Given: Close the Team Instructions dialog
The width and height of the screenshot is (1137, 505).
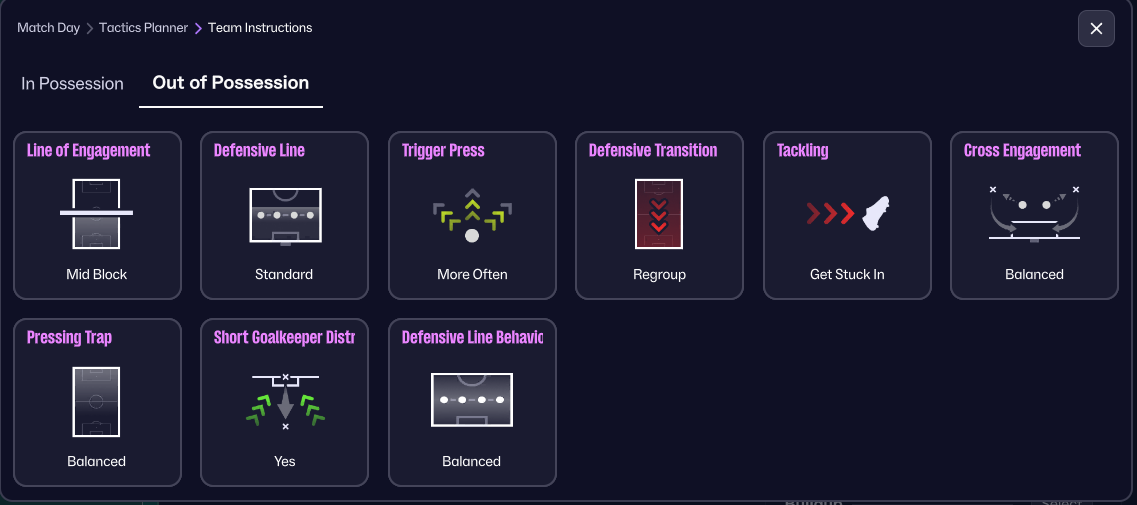Looking at the screenshot, I should click(1096, 29).
